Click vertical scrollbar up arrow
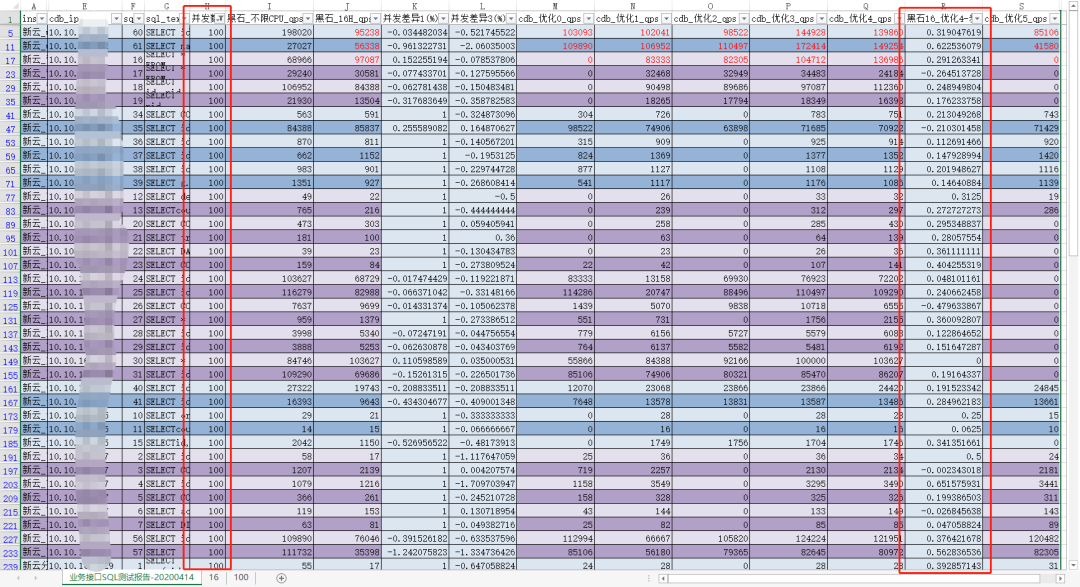 pyautogui.click(x=1073, y=6)
